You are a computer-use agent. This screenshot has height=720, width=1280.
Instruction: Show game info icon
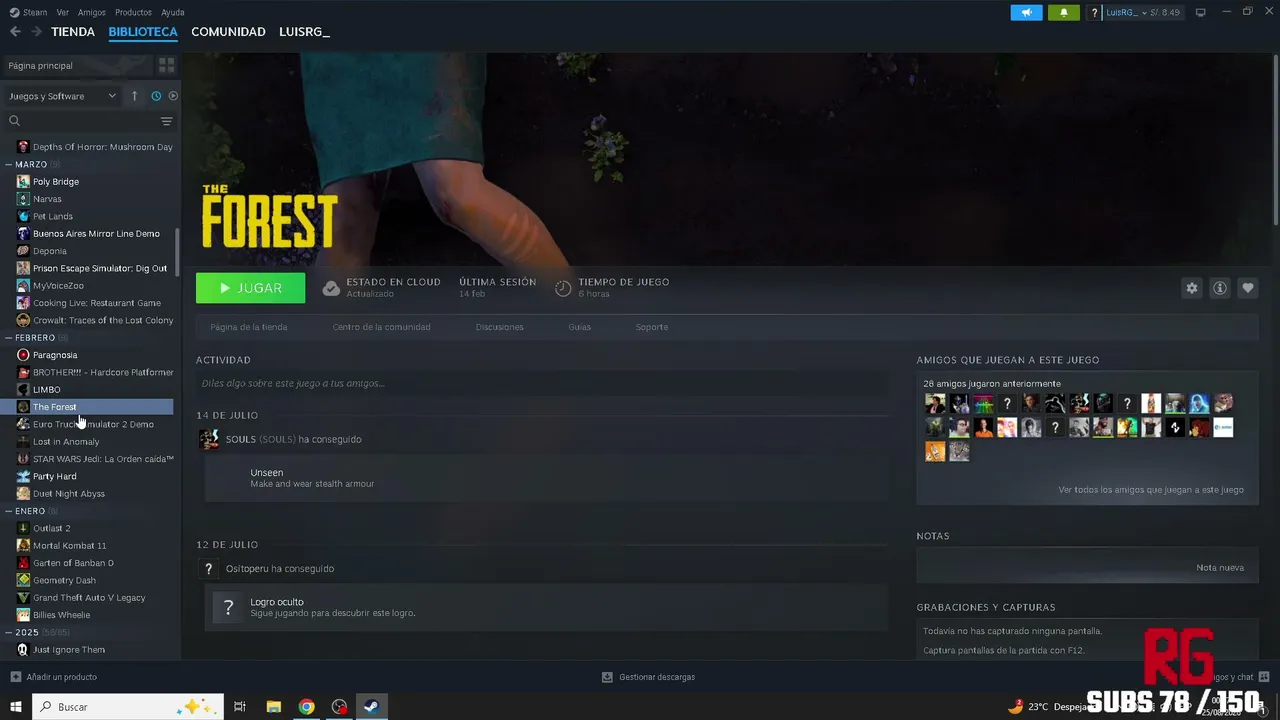(x=1219, y=288)
